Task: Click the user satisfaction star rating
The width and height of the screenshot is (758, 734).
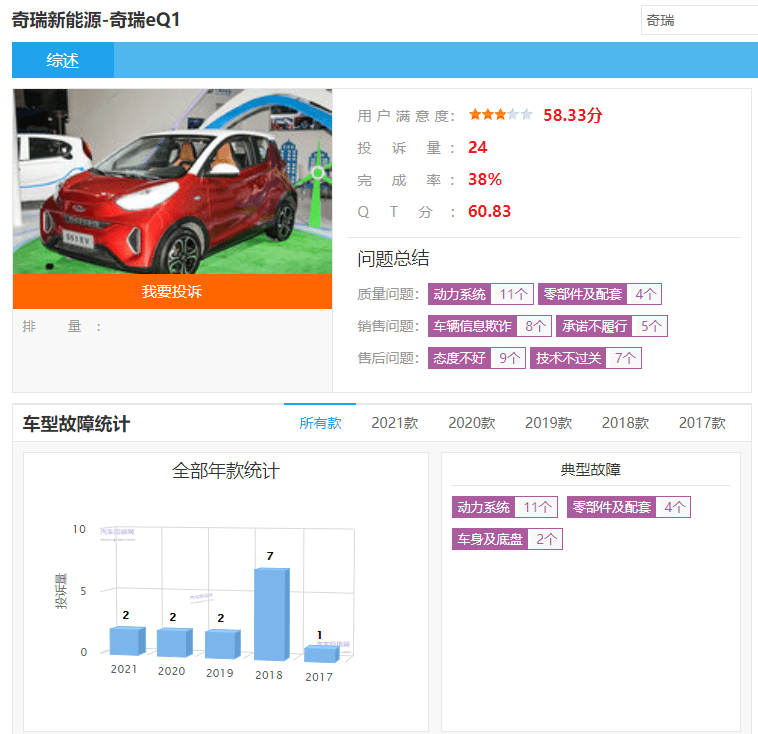Action: (500, 115)
